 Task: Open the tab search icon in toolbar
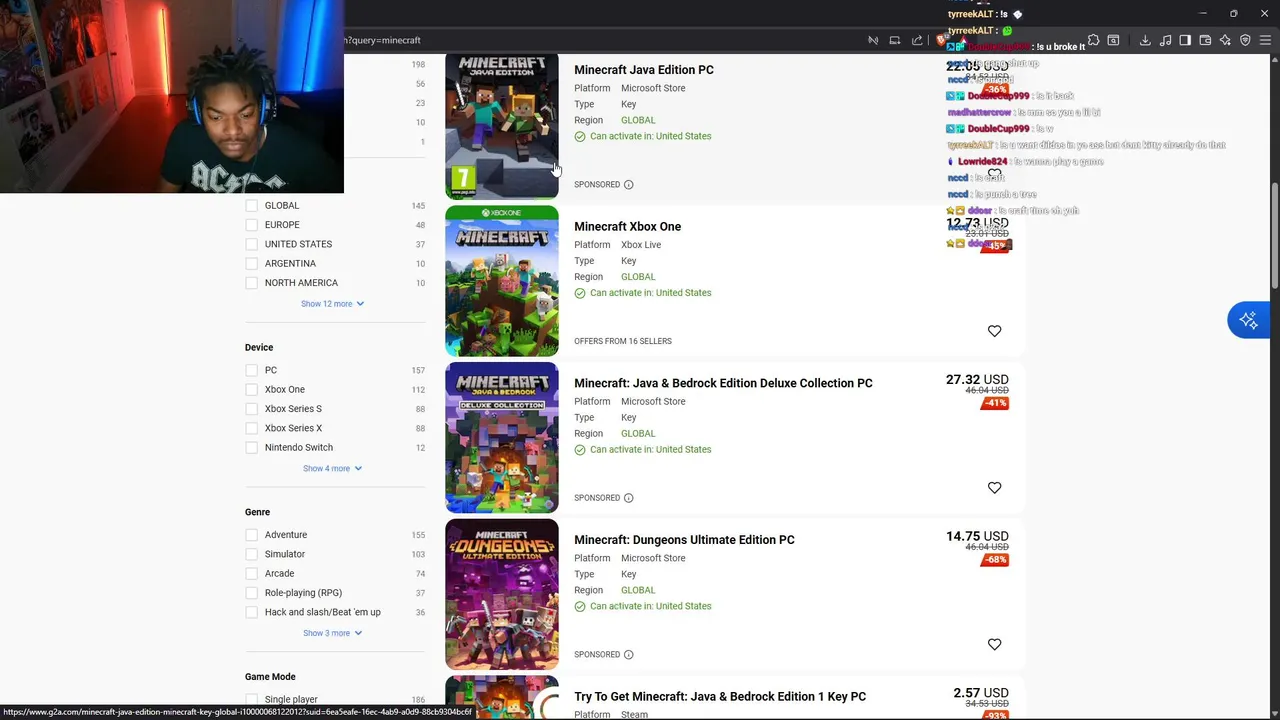(1113, 40)
